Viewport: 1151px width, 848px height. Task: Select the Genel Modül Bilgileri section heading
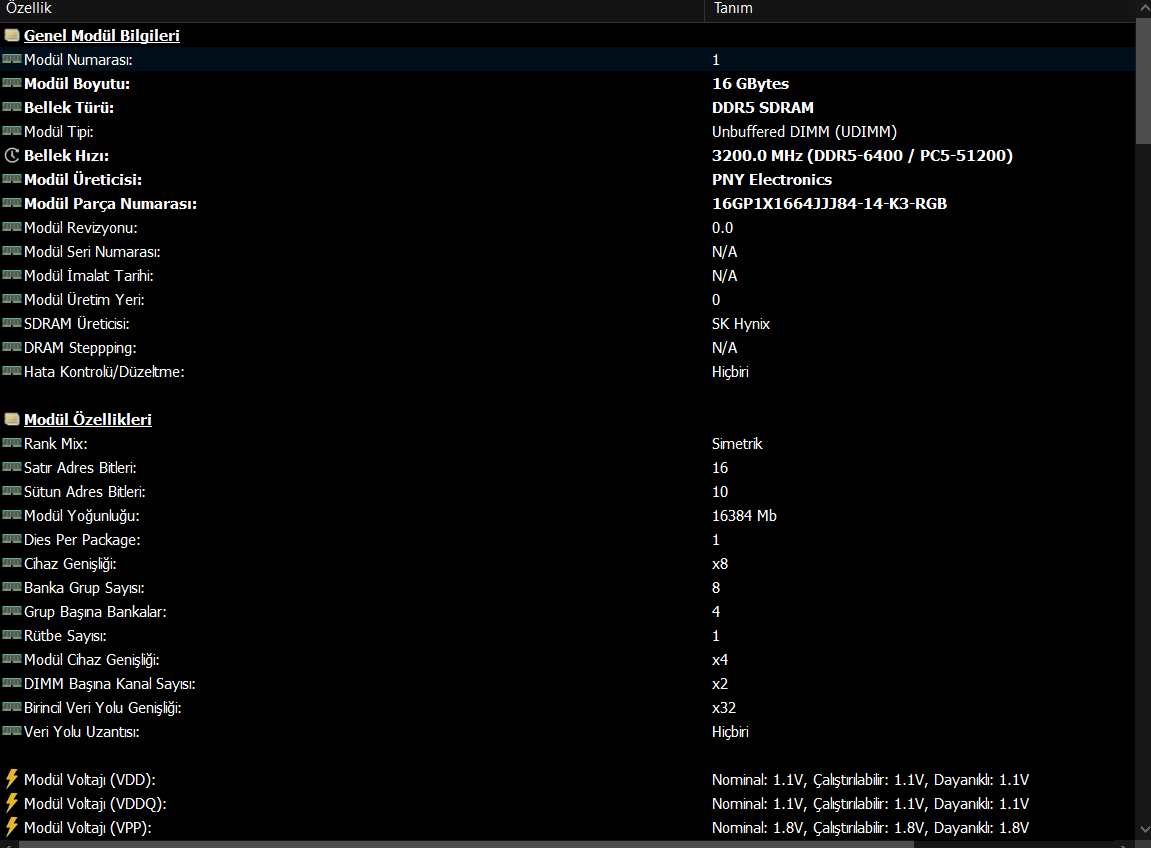pyautogui.click(x=101, y=35)
